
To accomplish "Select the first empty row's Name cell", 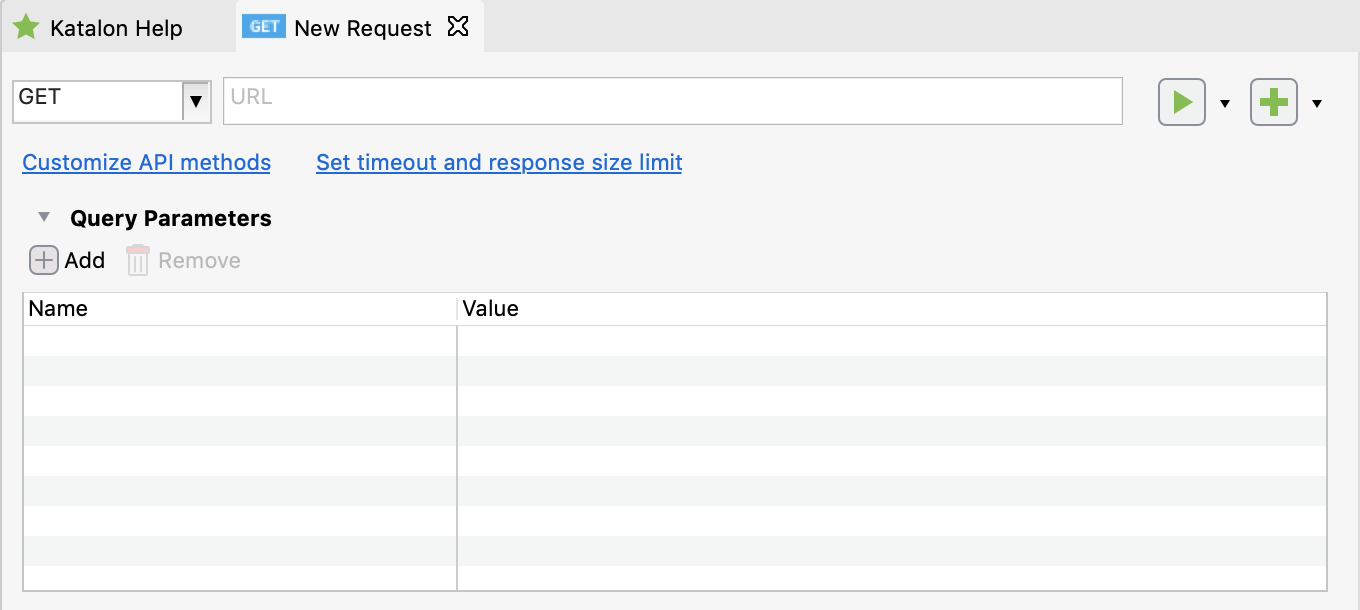I will point(240,341).
